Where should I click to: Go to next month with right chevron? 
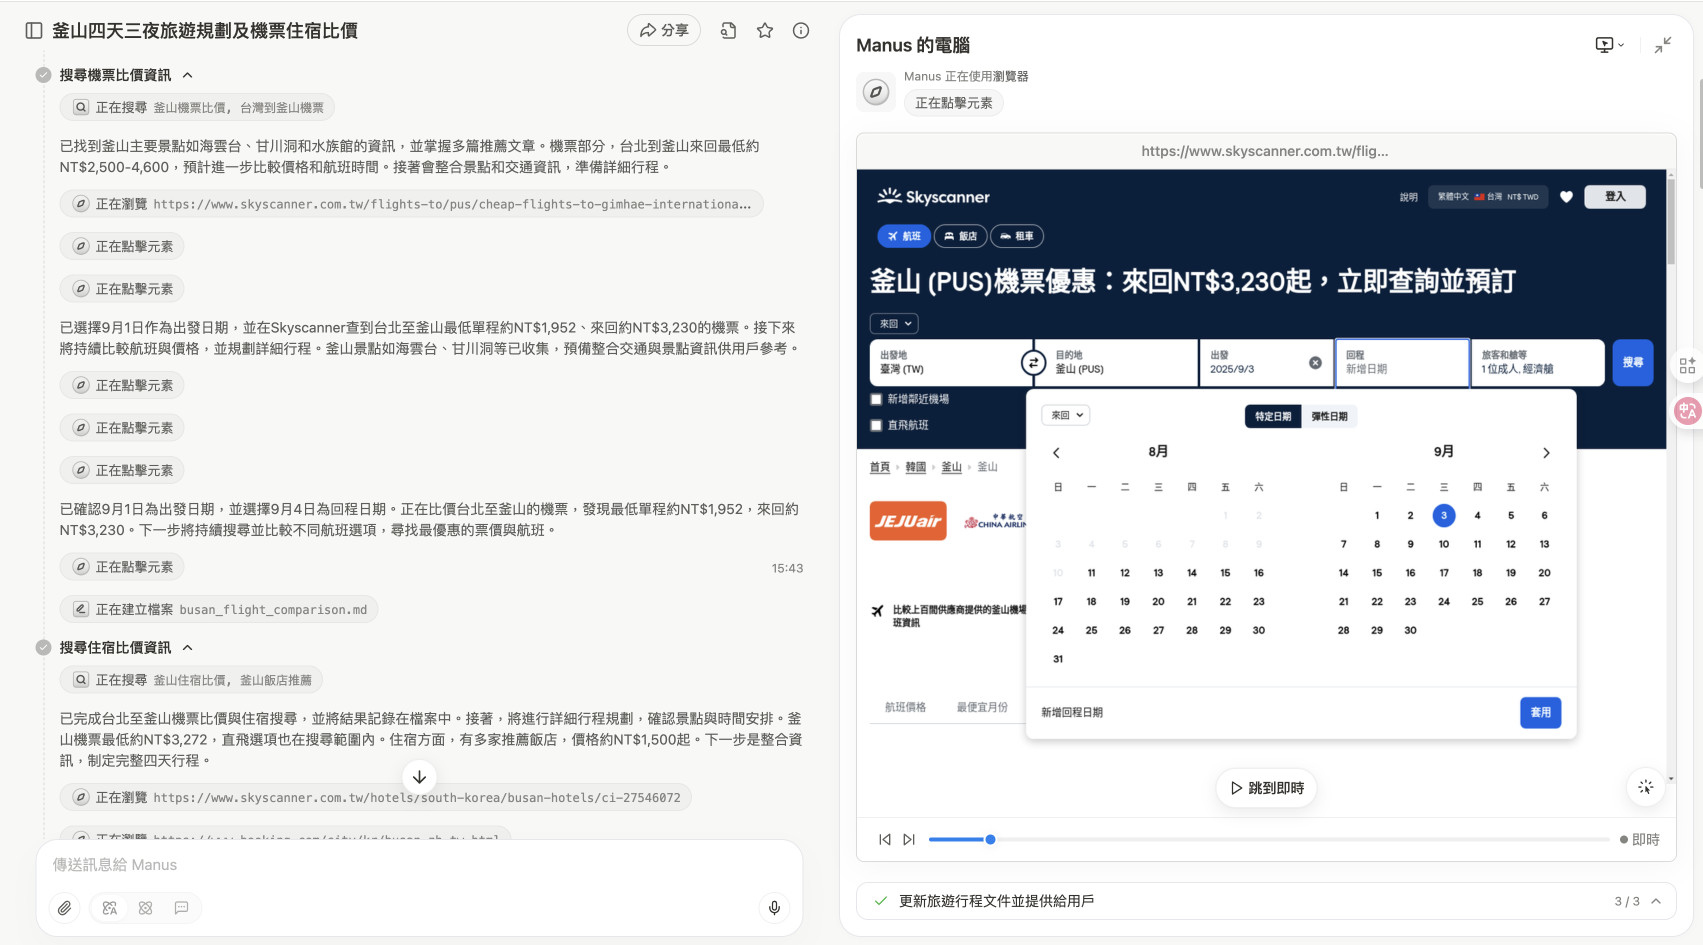point(1546,453)
